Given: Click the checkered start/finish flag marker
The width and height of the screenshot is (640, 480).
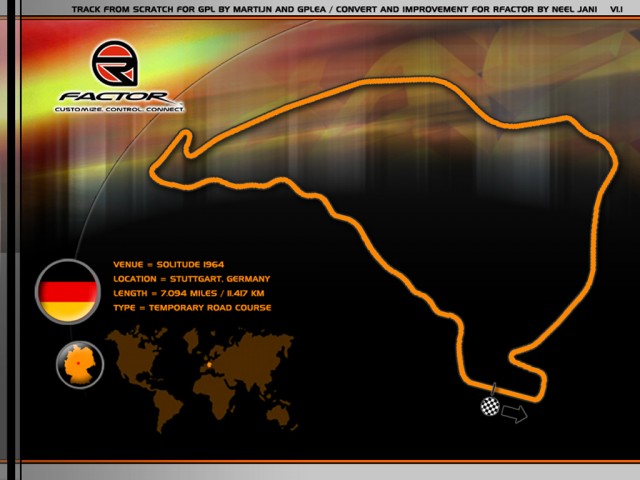Looking at the screenshot, I should click(490, 406).
